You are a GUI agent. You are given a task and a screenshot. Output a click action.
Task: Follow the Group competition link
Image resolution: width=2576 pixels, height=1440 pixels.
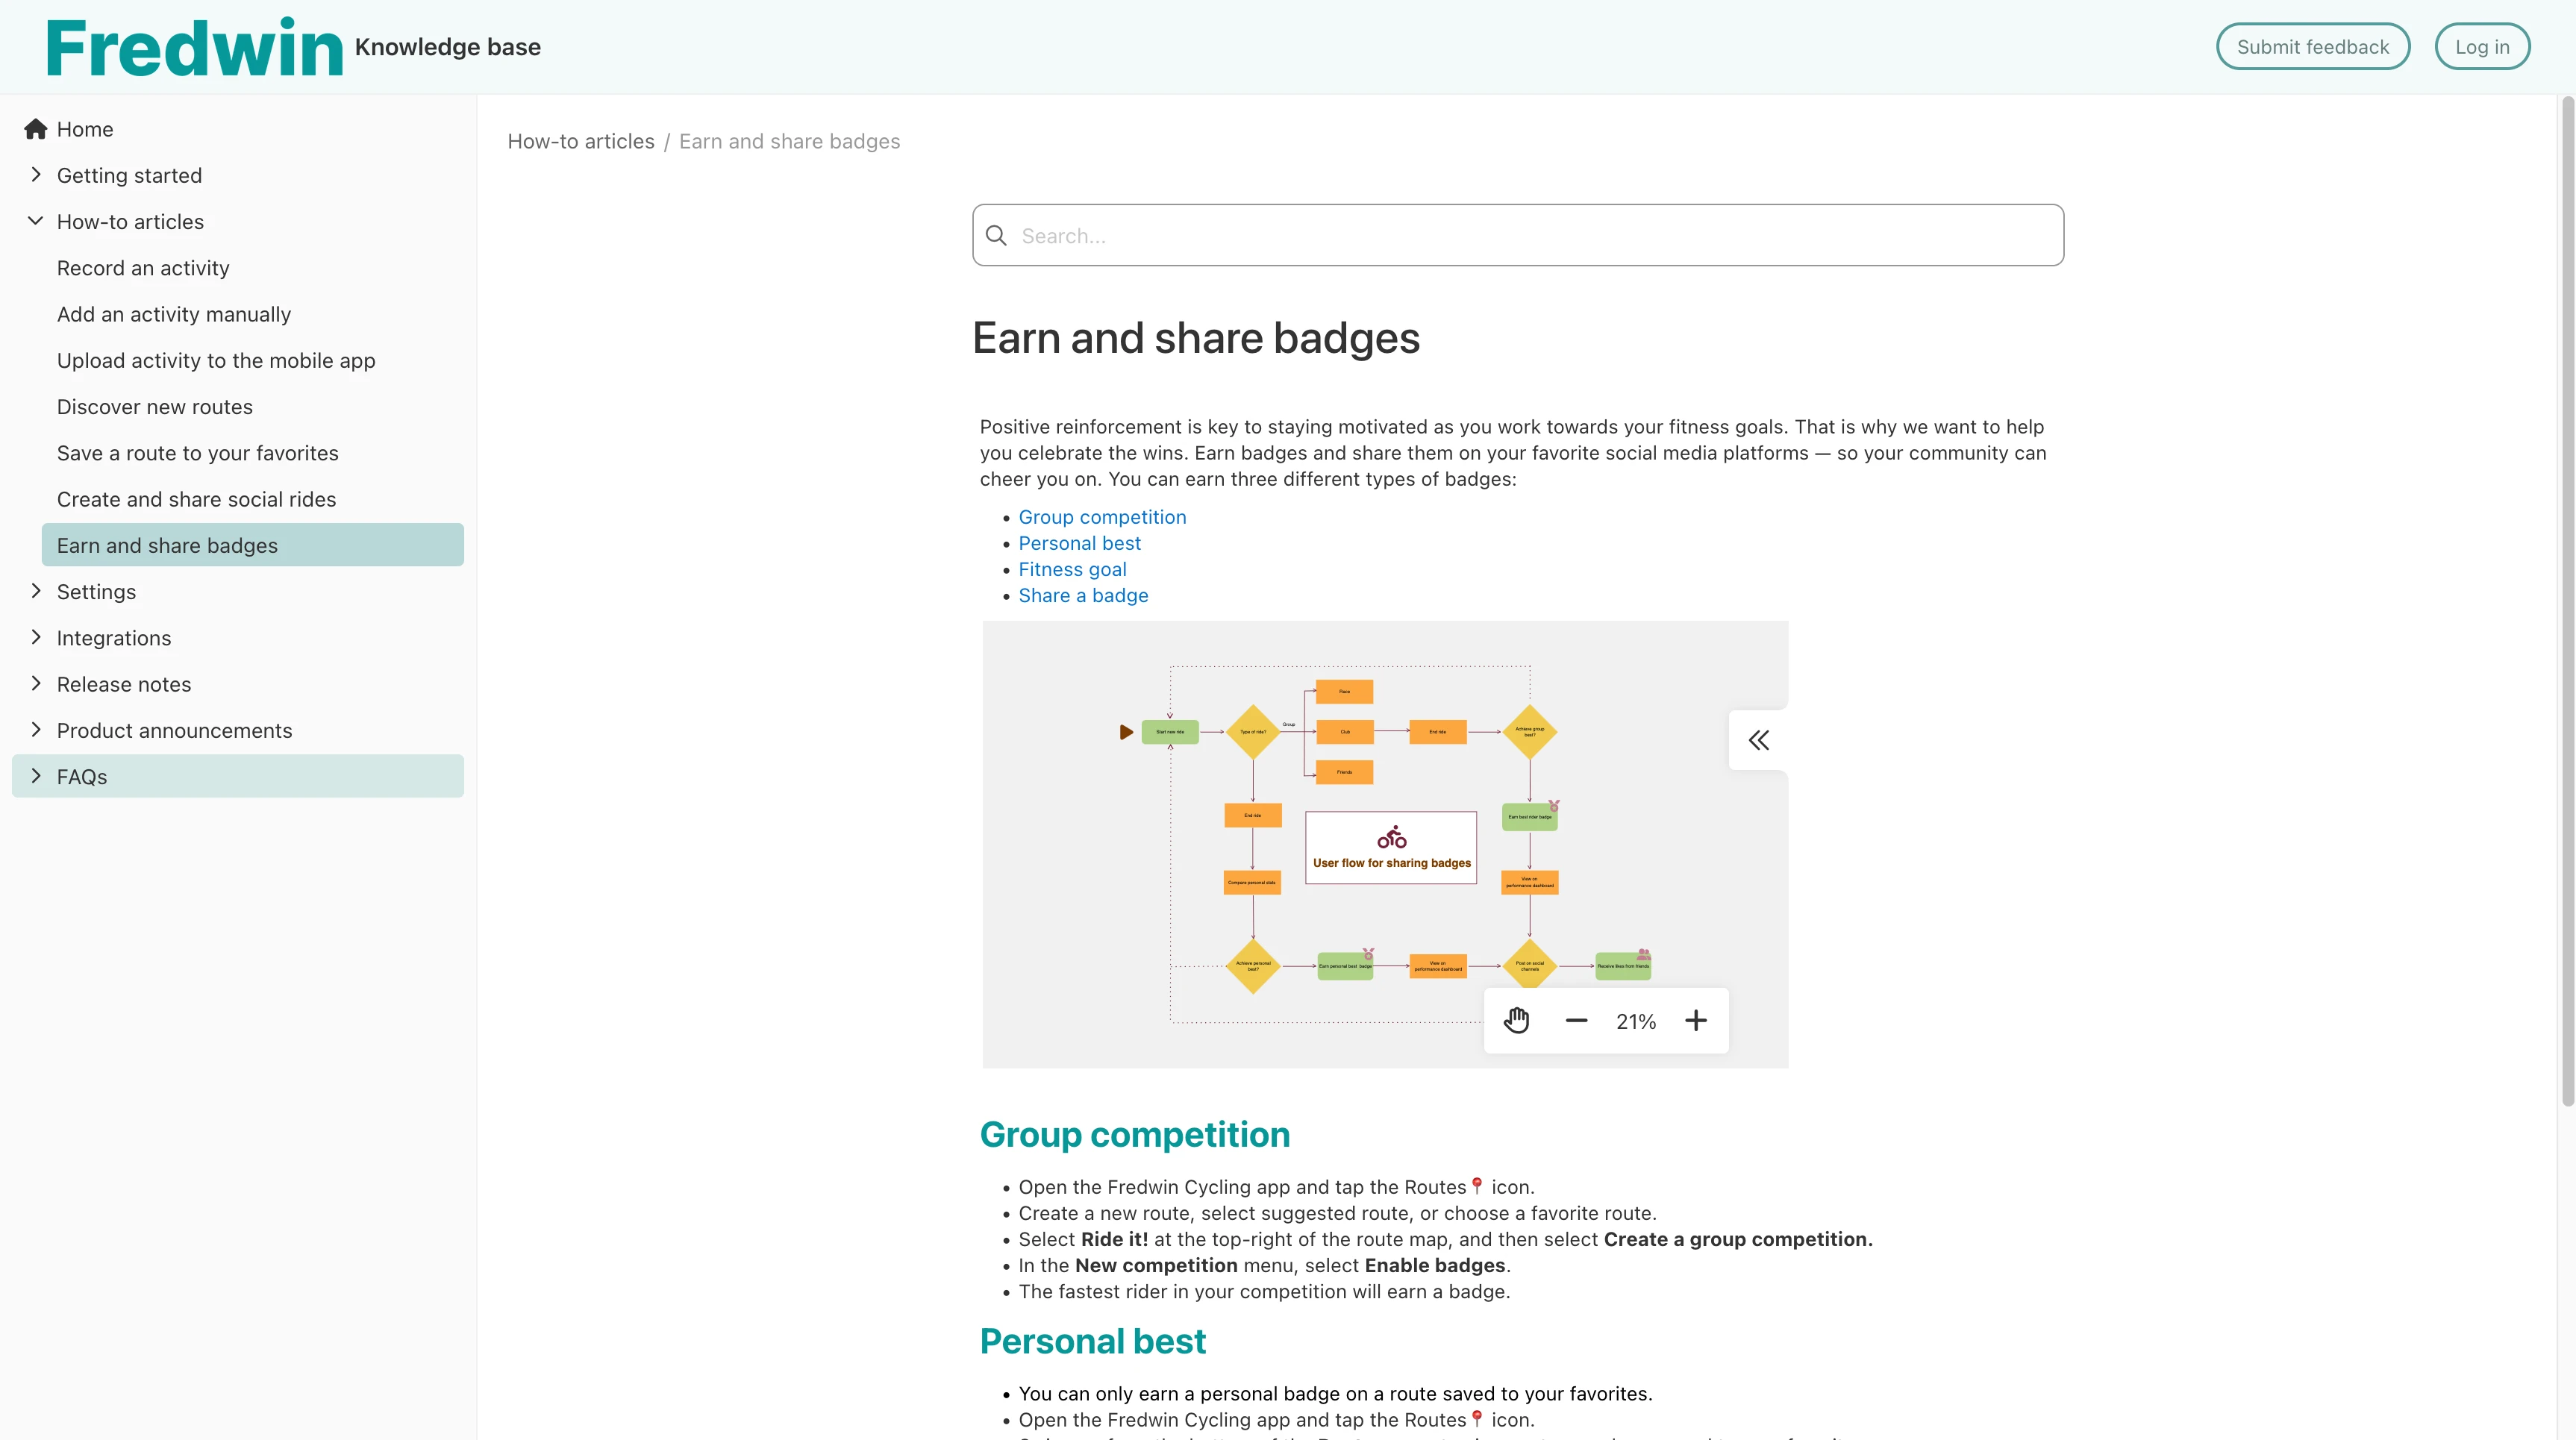pos(1101,516)
